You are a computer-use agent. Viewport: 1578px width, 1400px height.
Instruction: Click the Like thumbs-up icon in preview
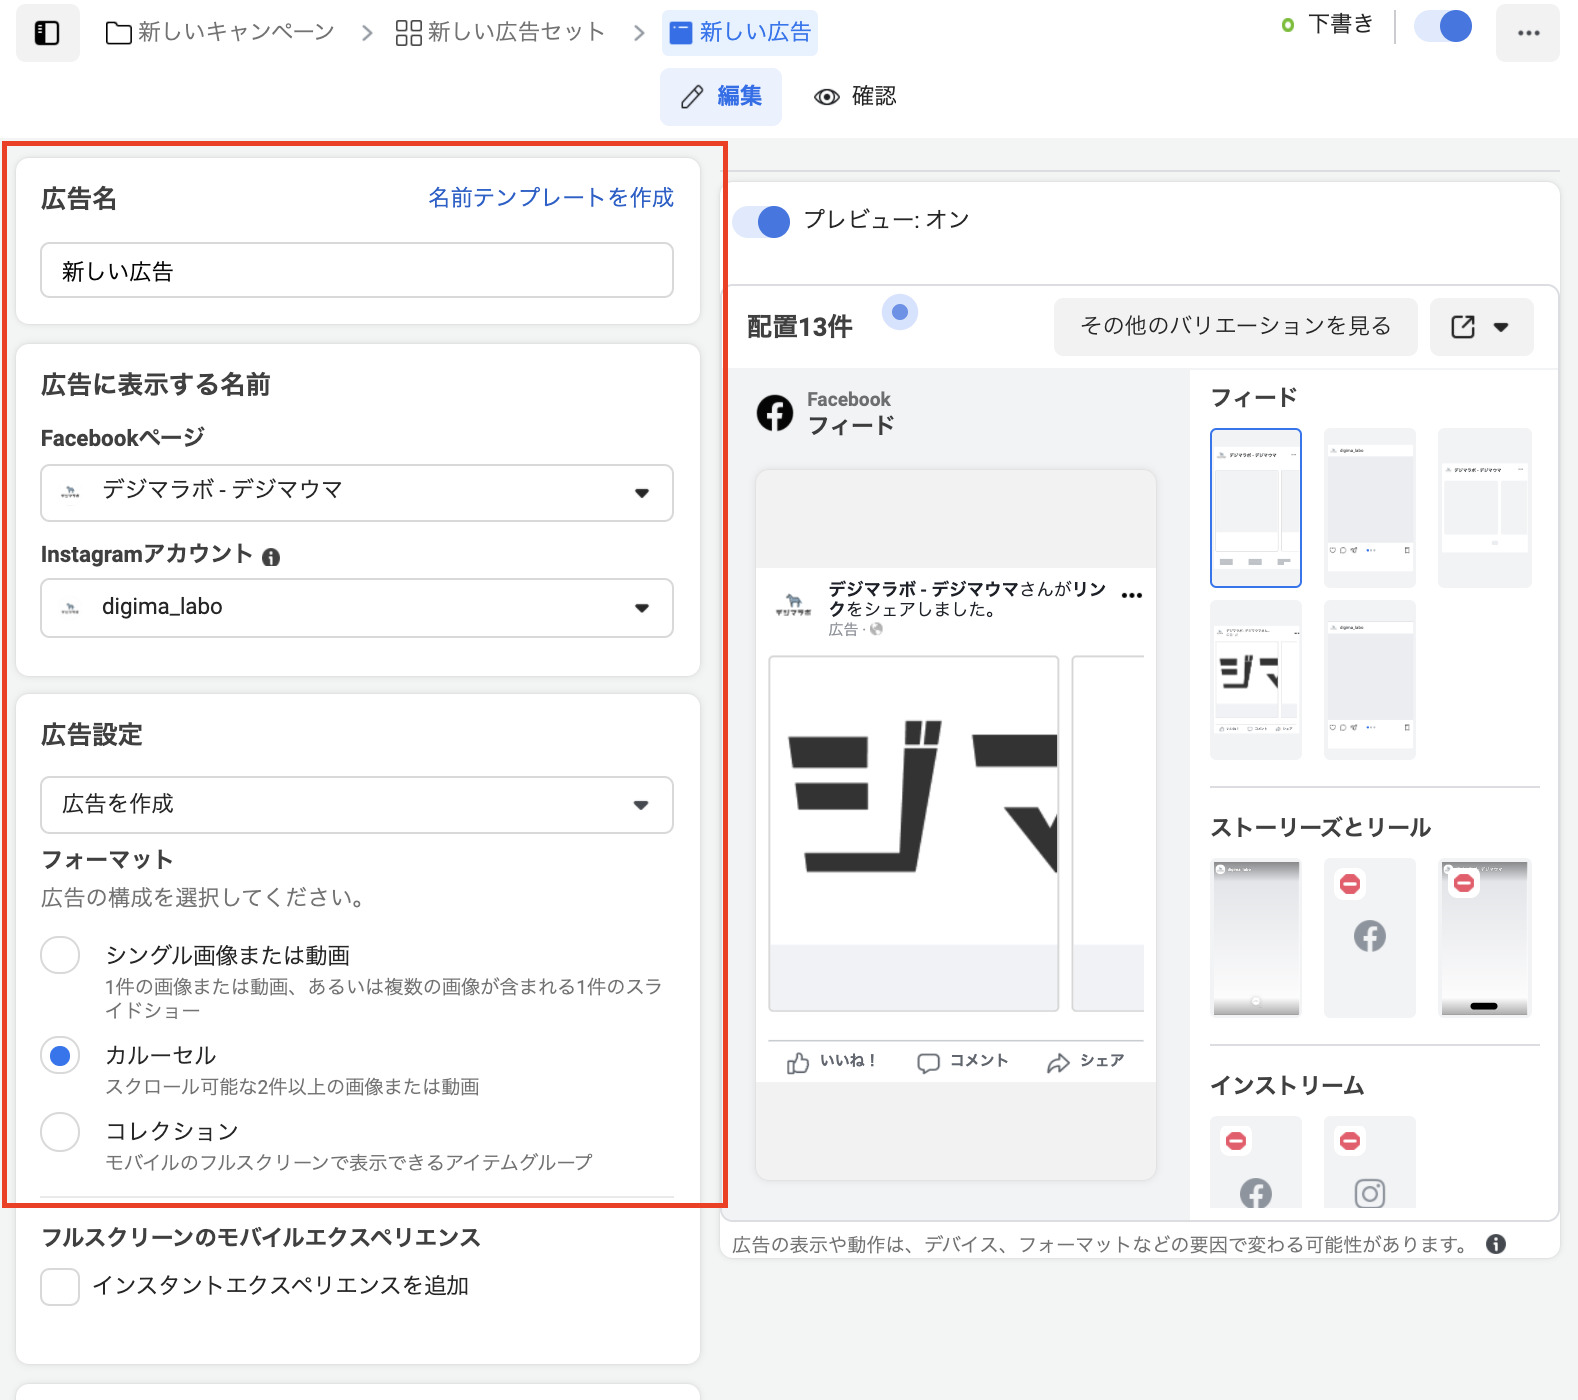pos(798,1062)
